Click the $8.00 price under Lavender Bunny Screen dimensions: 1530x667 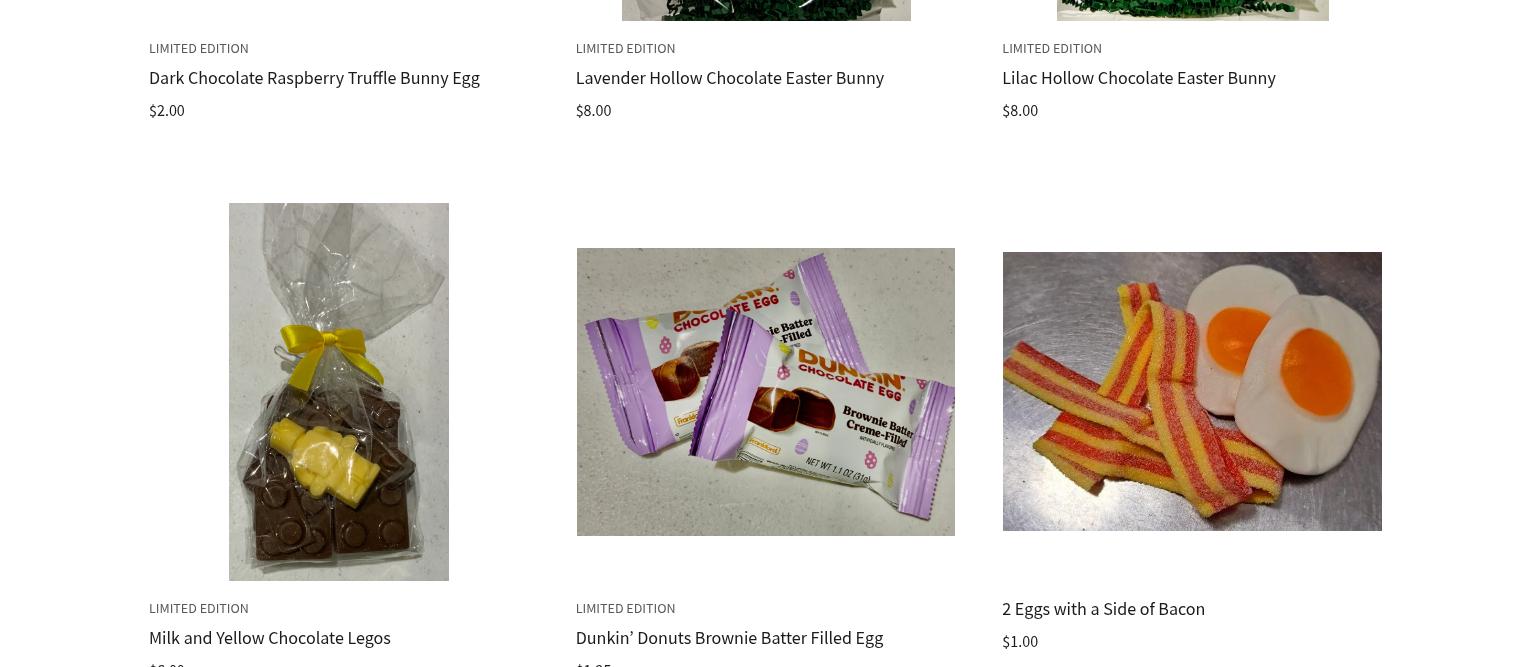click(593, 111)
